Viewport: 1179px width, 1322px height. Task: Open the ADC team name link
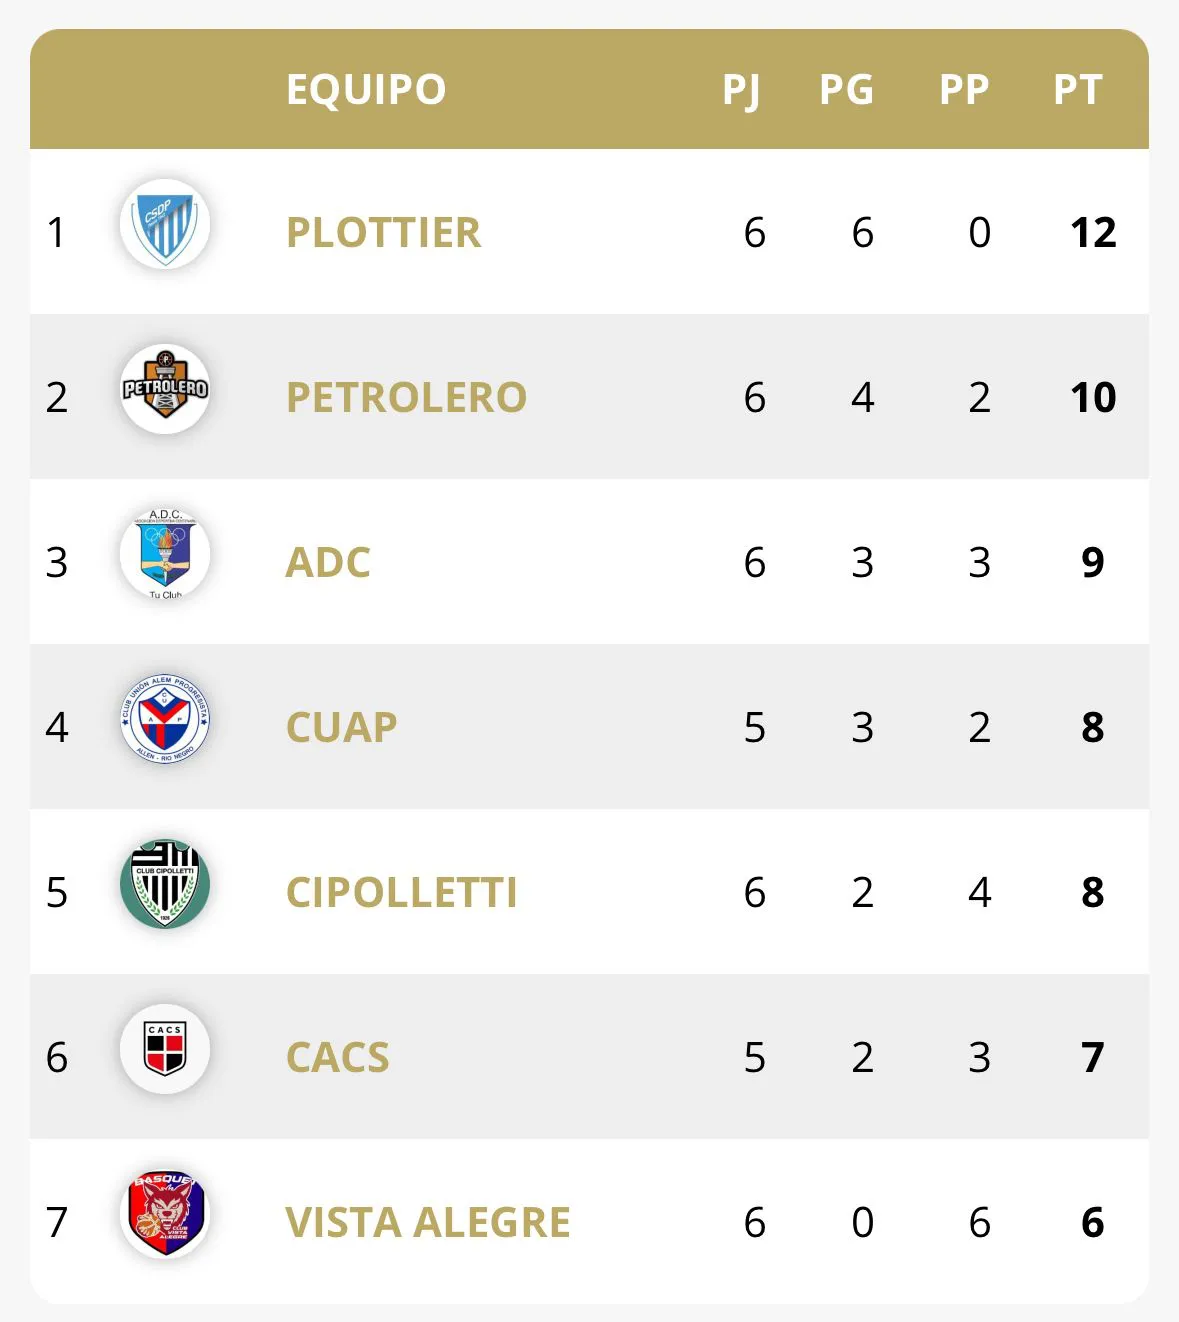point(328,562)
